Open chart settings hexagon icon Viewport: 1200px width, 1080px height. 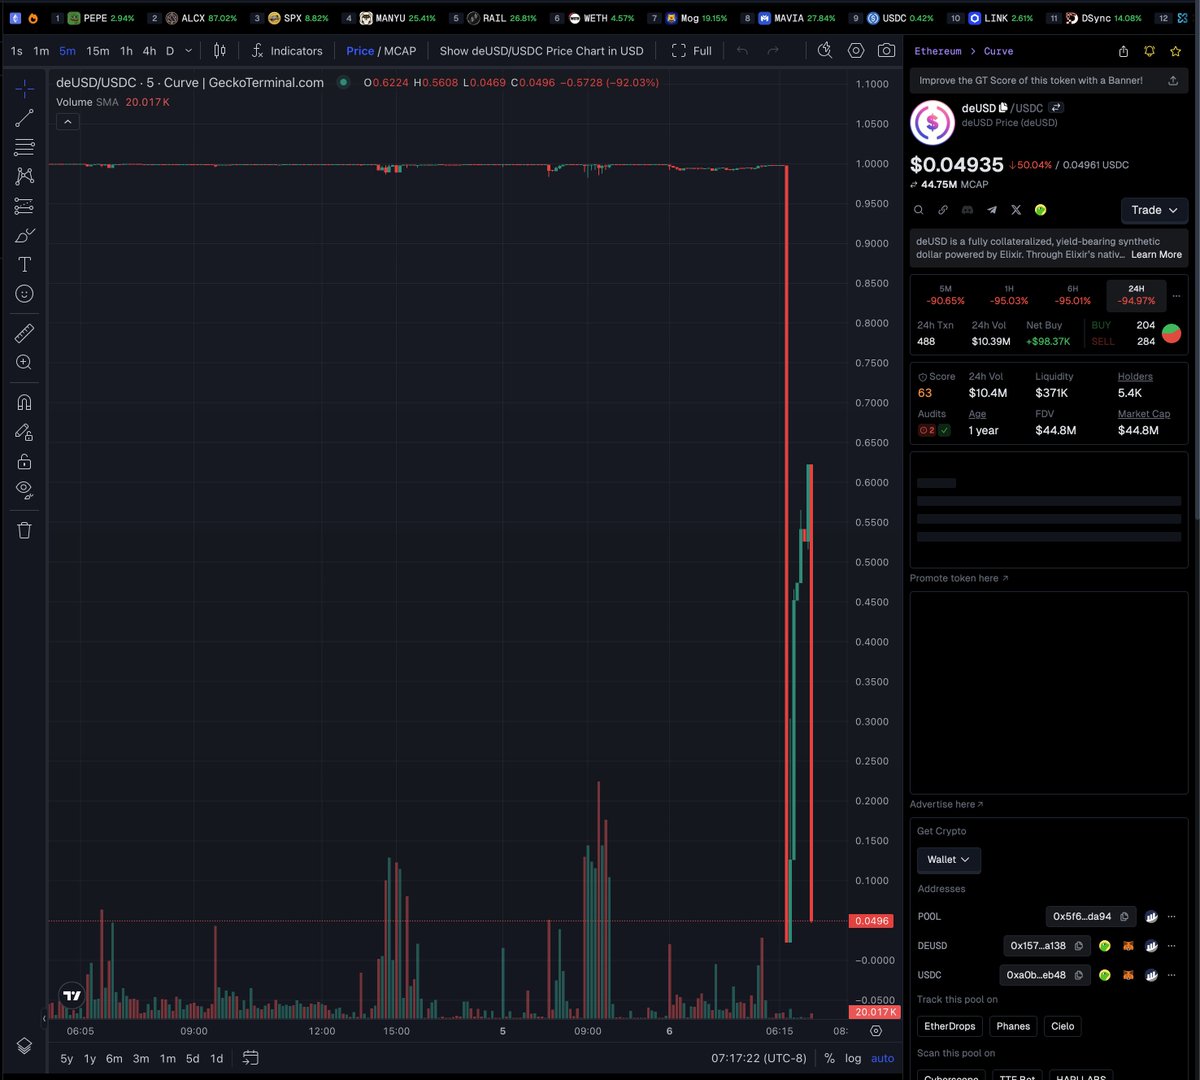[x=856, y=50]
